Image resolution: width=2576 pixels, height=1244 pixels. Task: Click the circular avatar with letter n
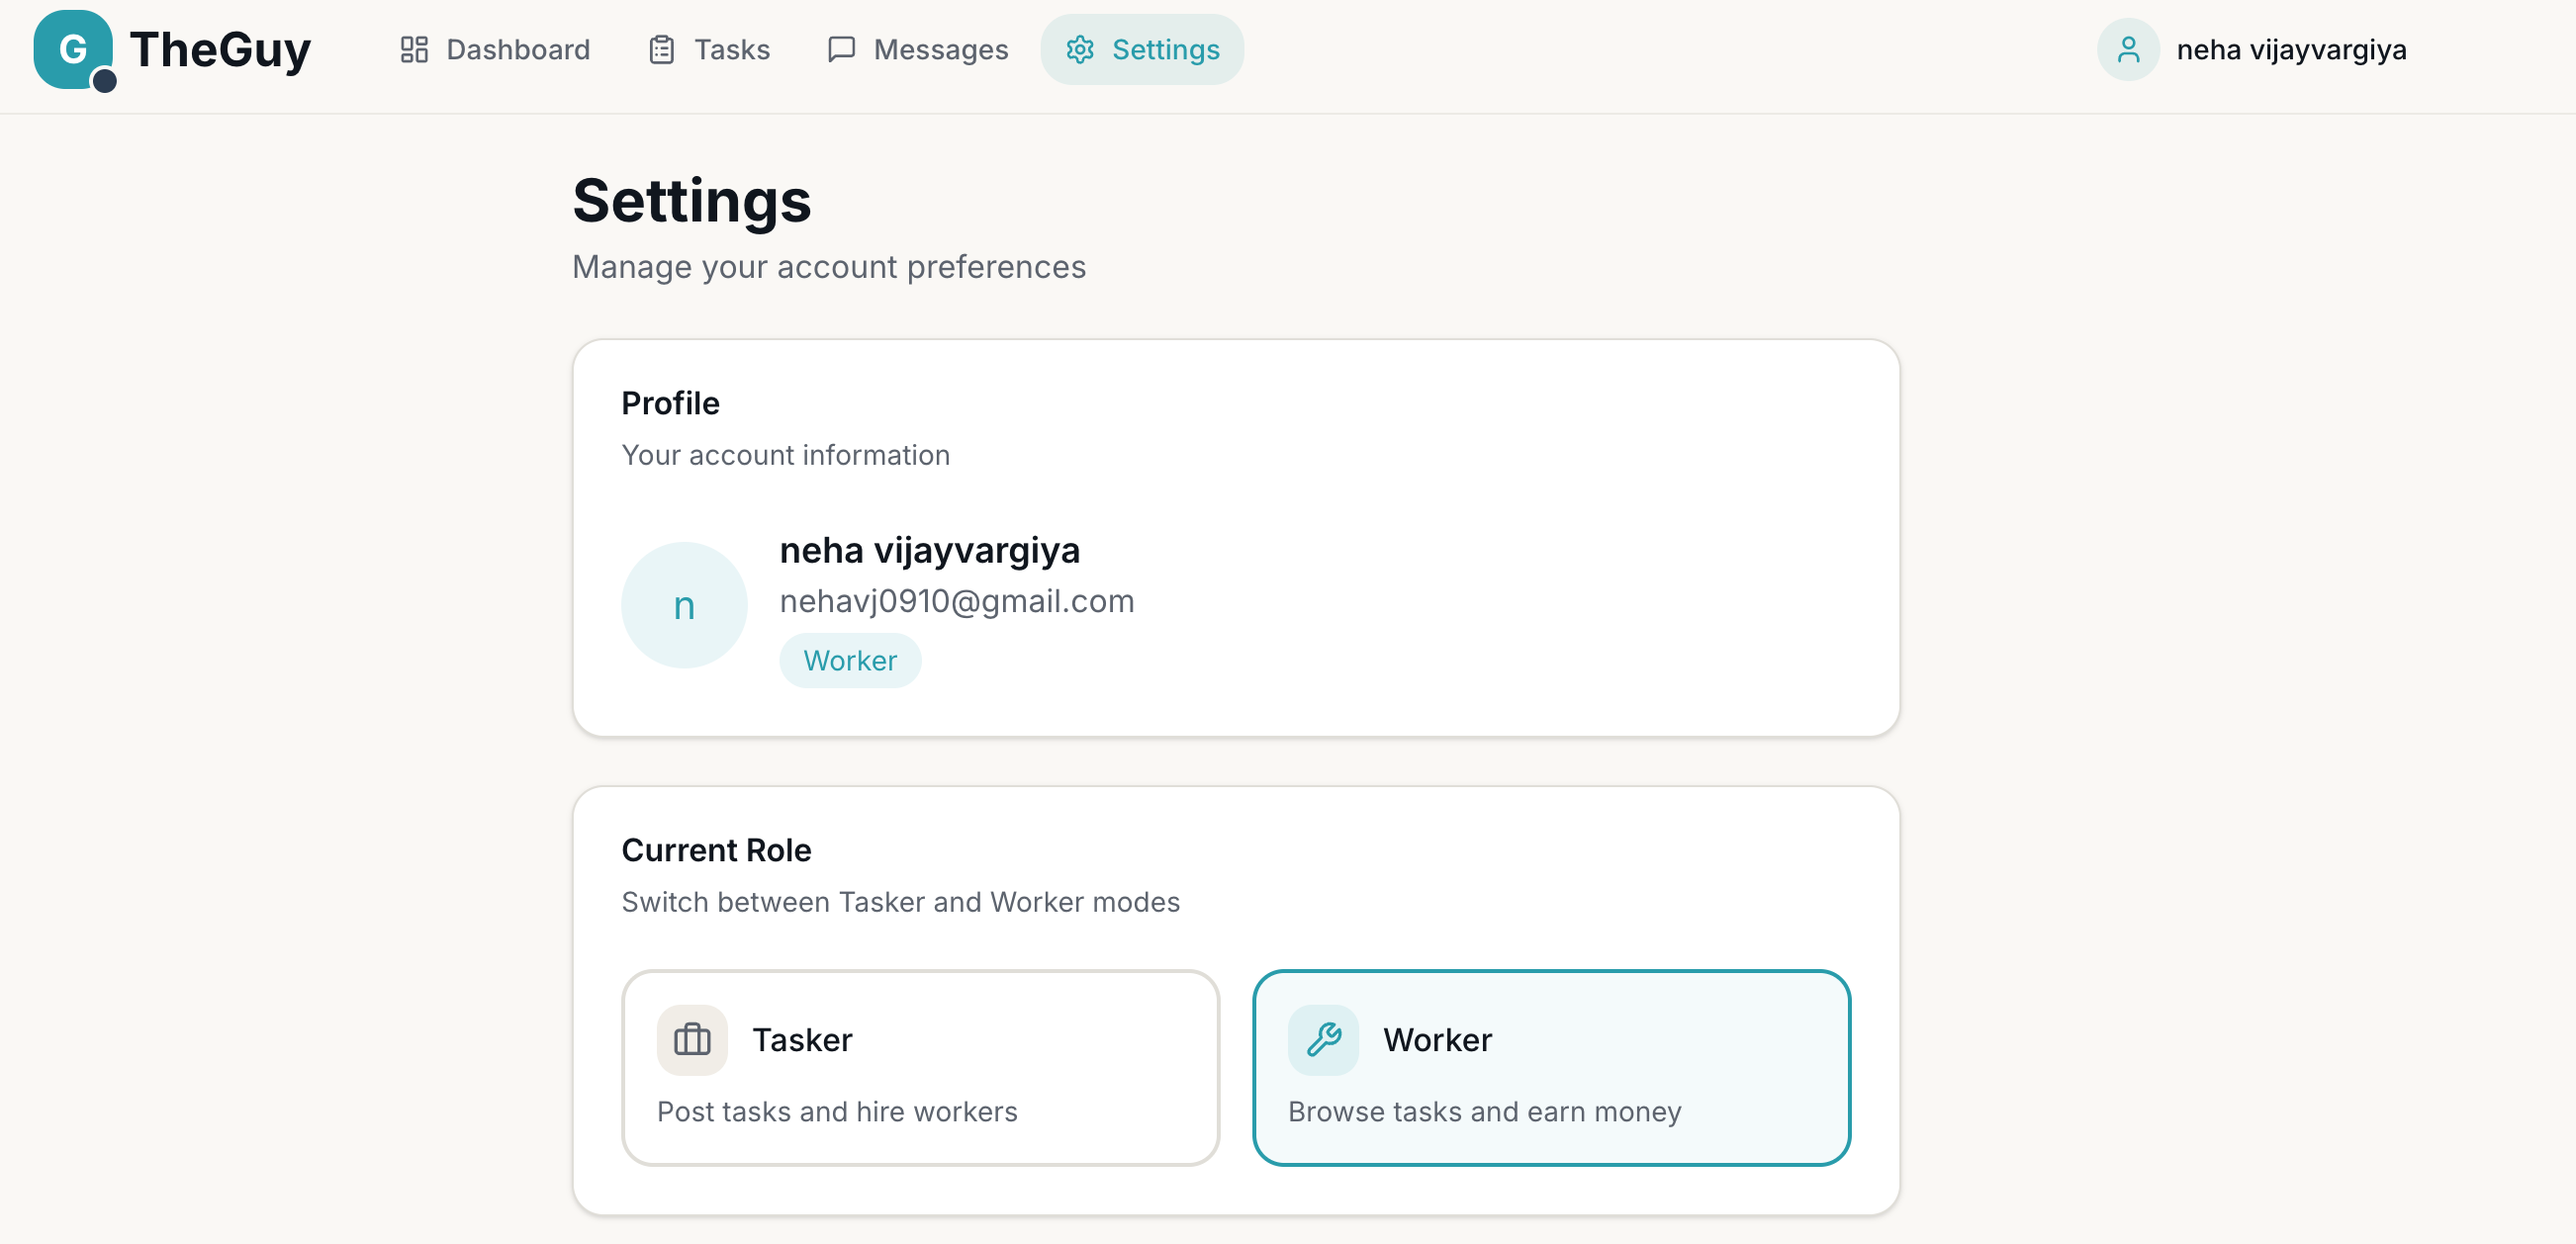684,604
